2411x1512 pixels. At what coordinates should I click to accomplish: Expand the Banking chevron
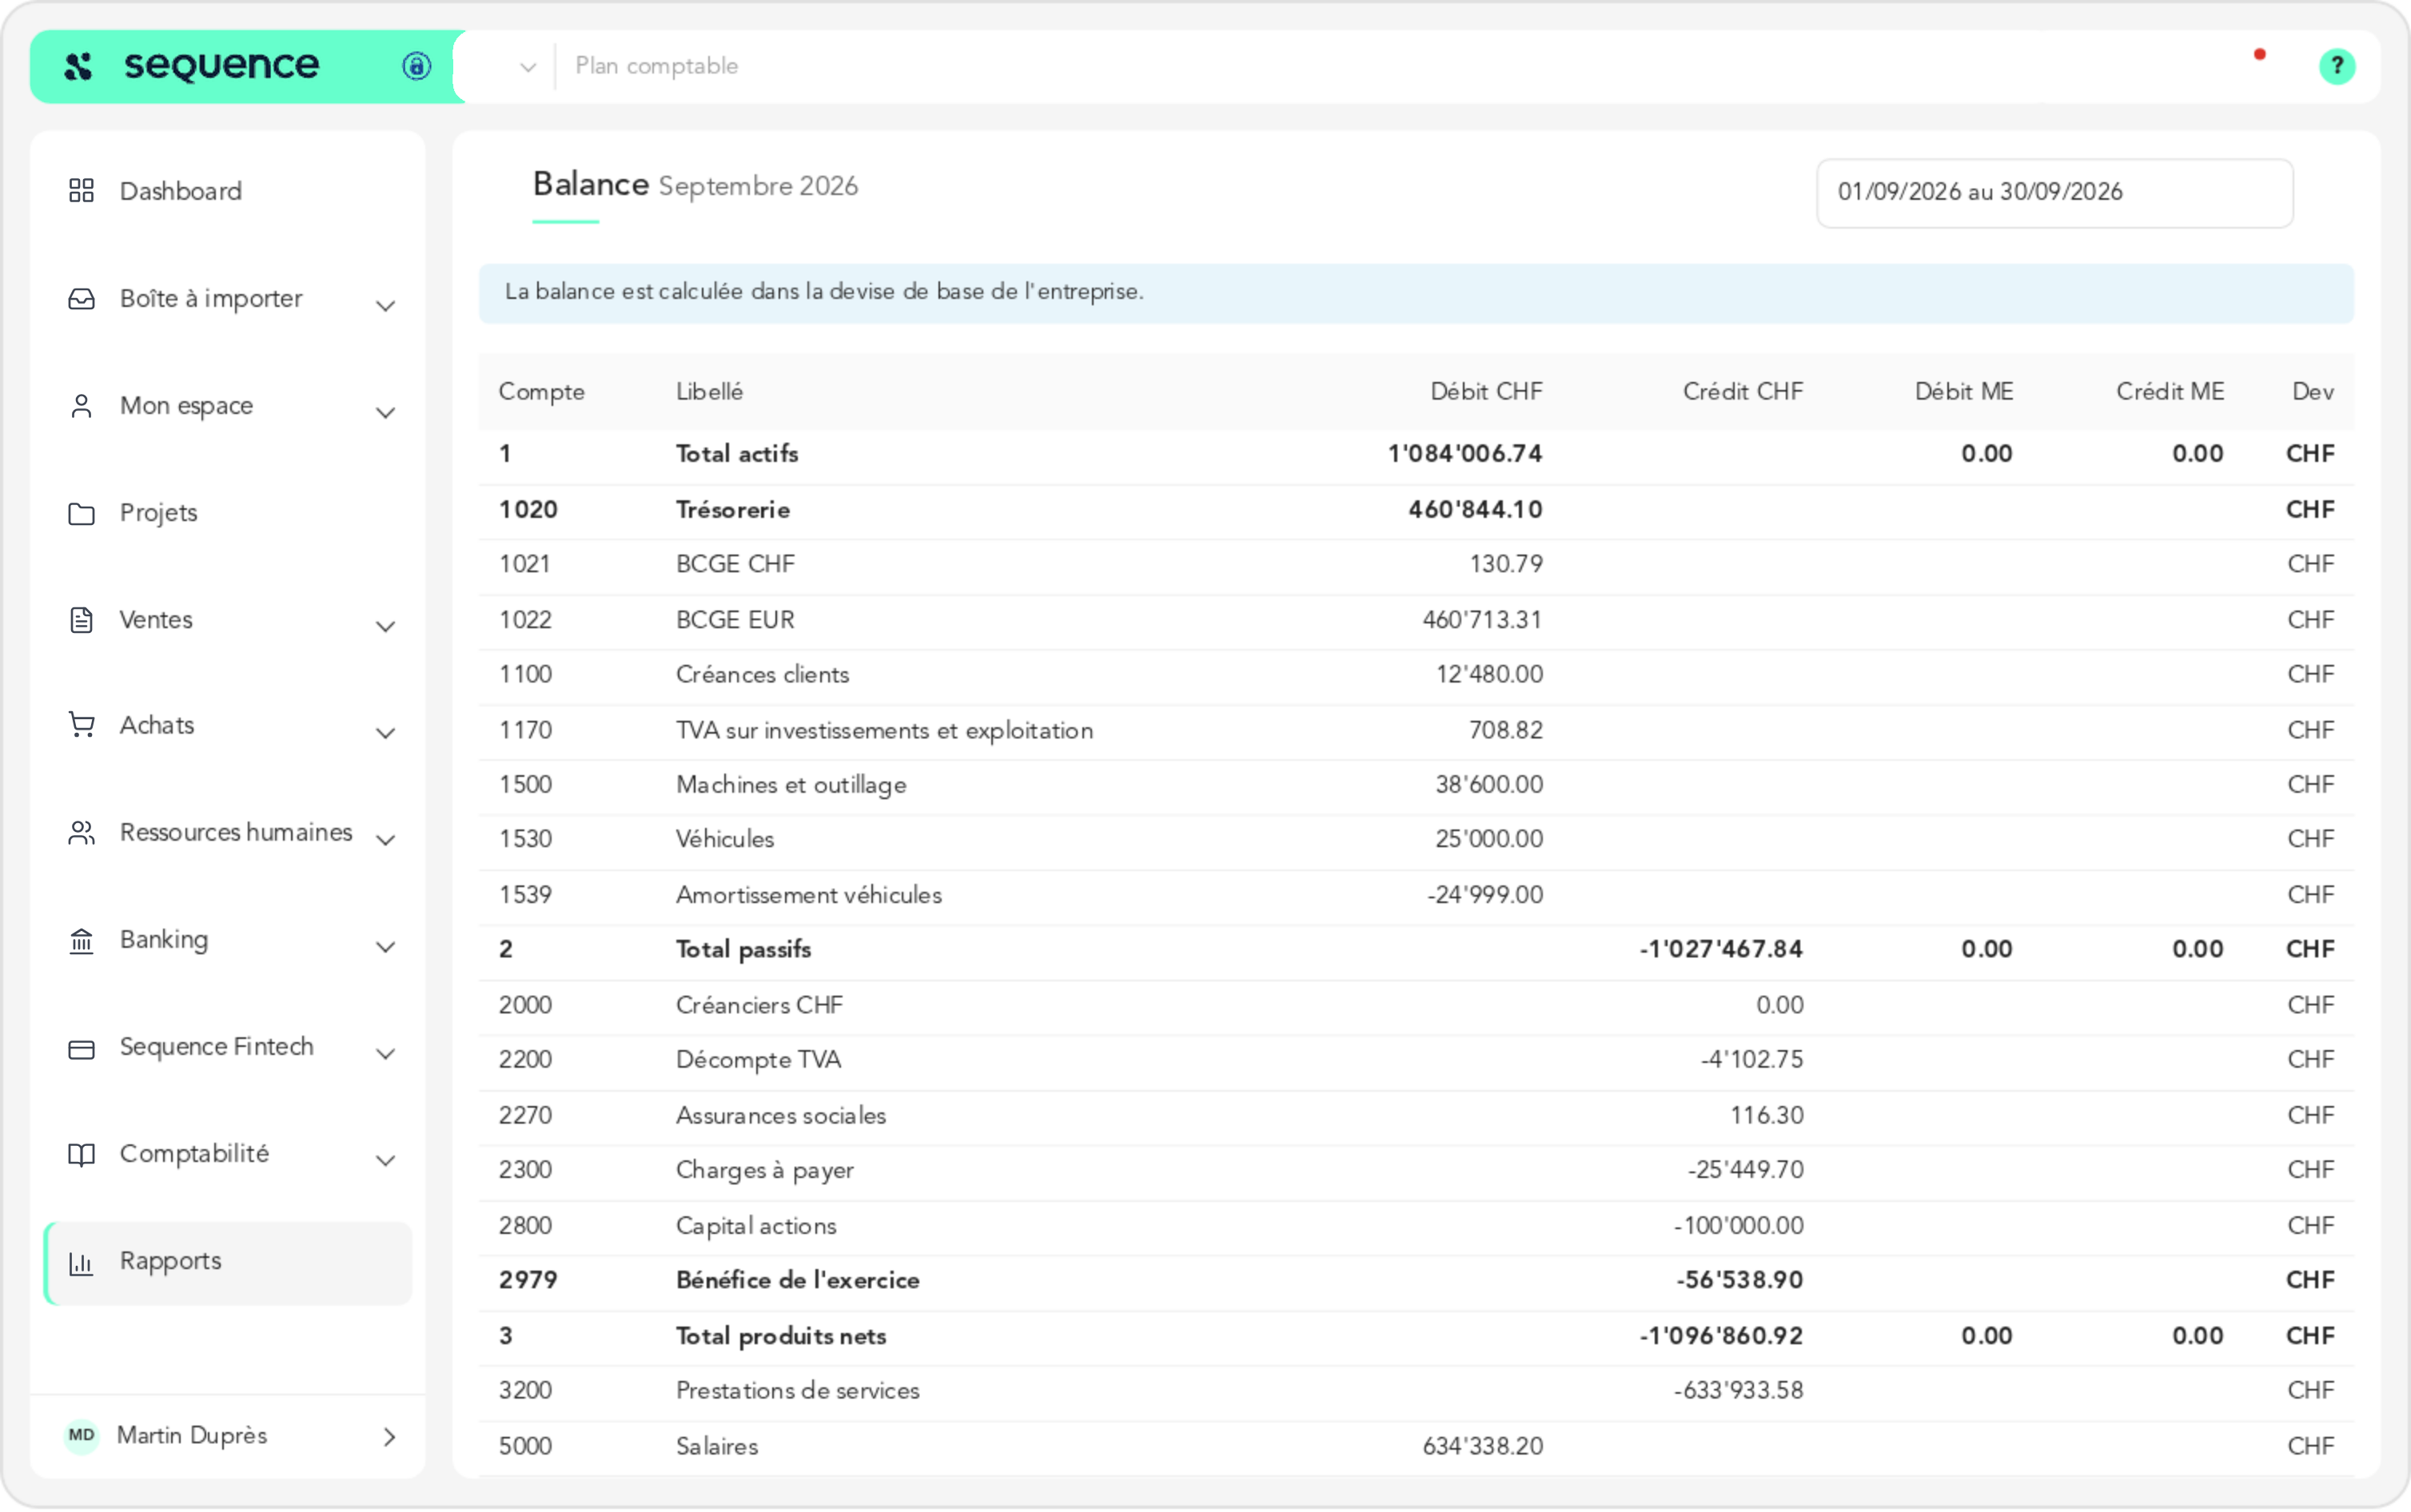click(386, 946)
